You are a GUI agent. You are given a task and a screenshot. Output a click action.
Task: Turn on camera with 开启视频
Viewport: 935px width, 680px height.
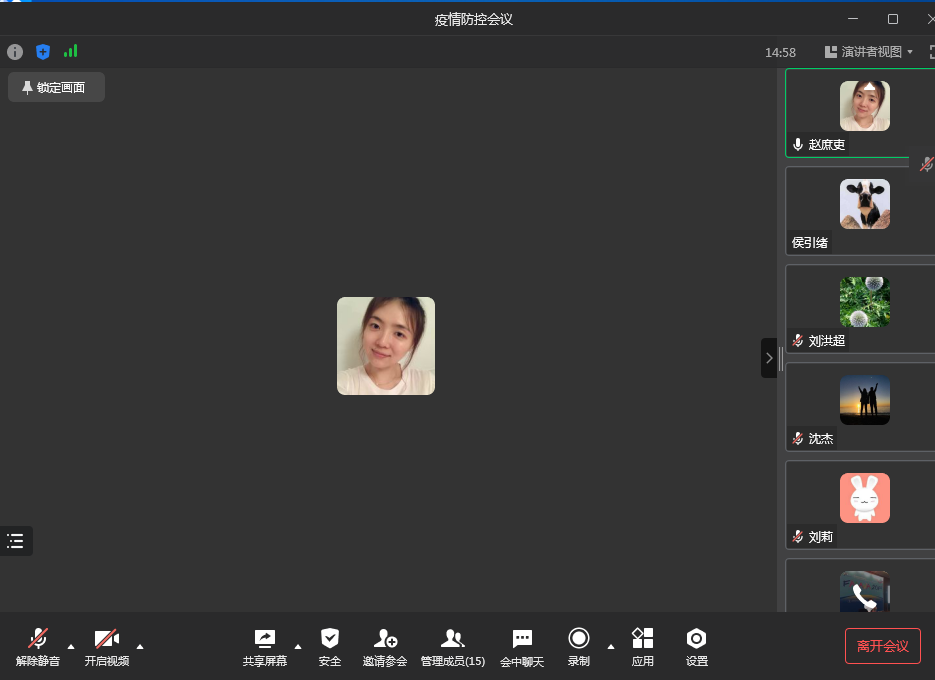(106, 647)
